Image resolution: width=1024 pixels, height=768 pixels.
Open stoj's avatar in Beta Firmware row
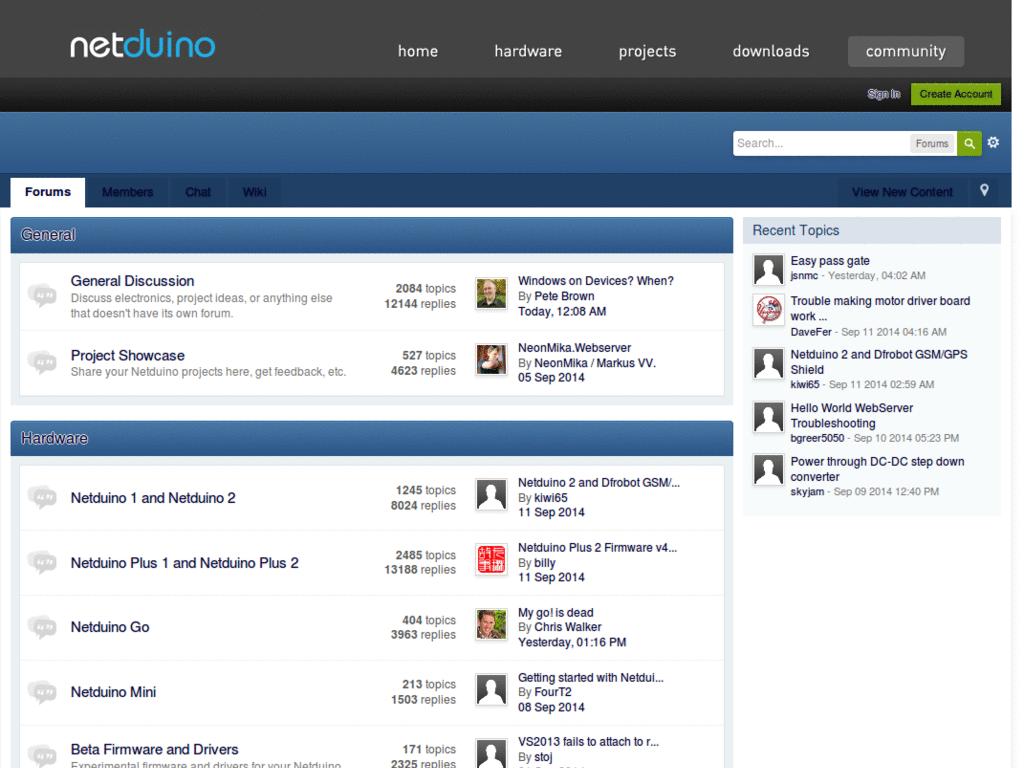point(491,753)
